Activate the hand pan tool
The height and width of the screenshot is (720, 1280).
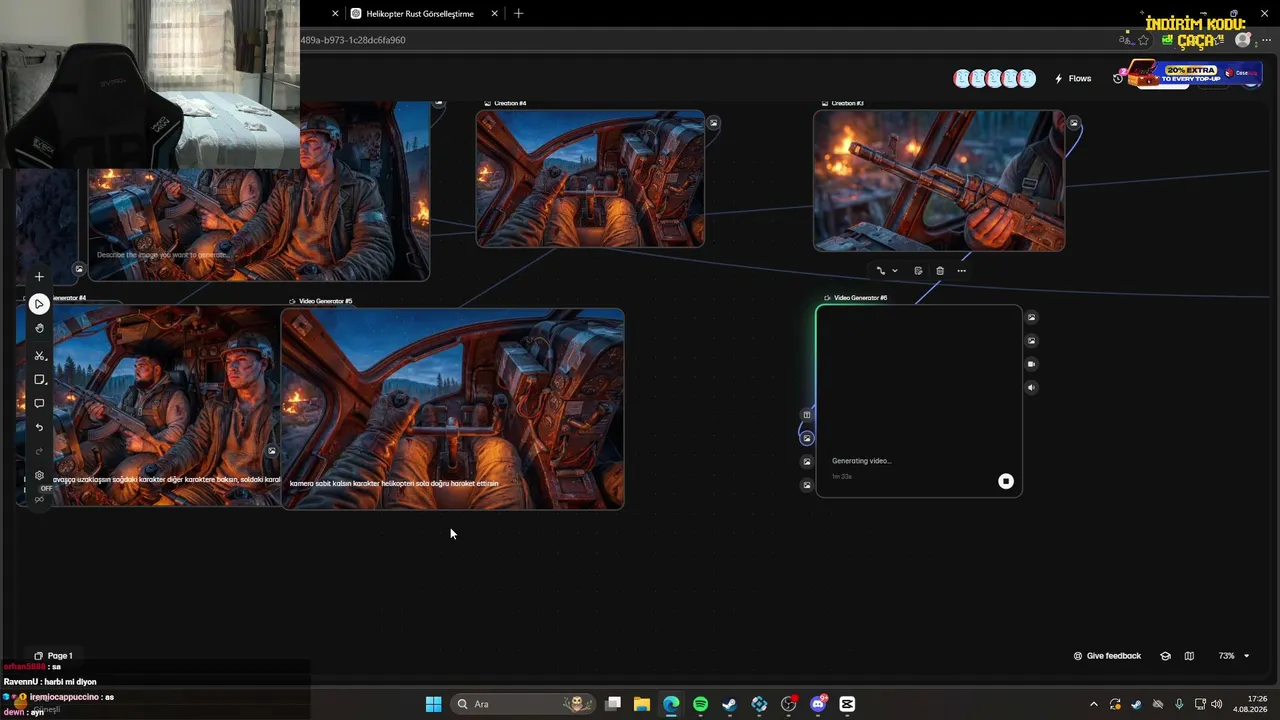point(39,328)
